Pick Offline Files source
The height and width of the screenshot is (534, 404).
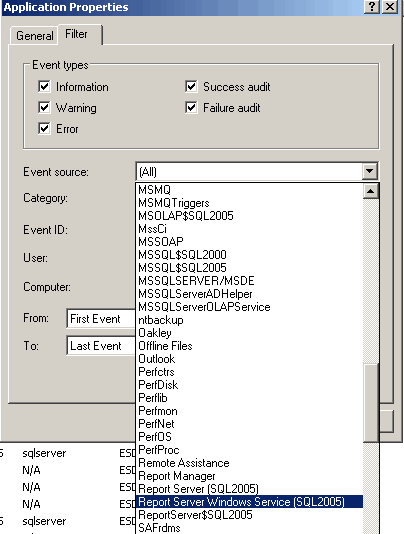(x=250, y=346)
